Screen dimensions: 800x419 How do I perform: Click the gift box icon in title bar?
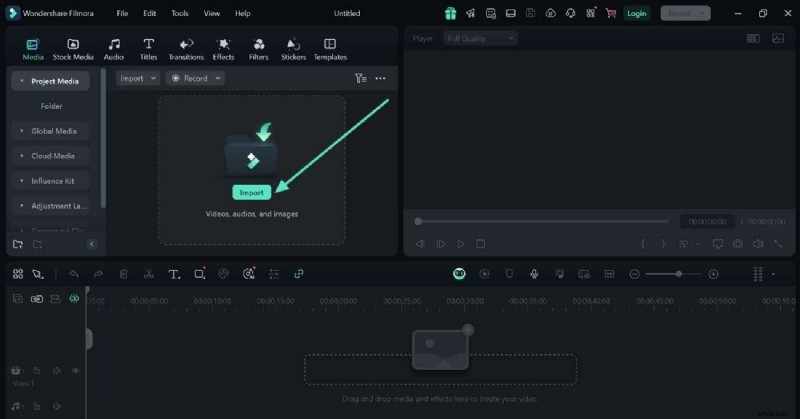point(451,13)
